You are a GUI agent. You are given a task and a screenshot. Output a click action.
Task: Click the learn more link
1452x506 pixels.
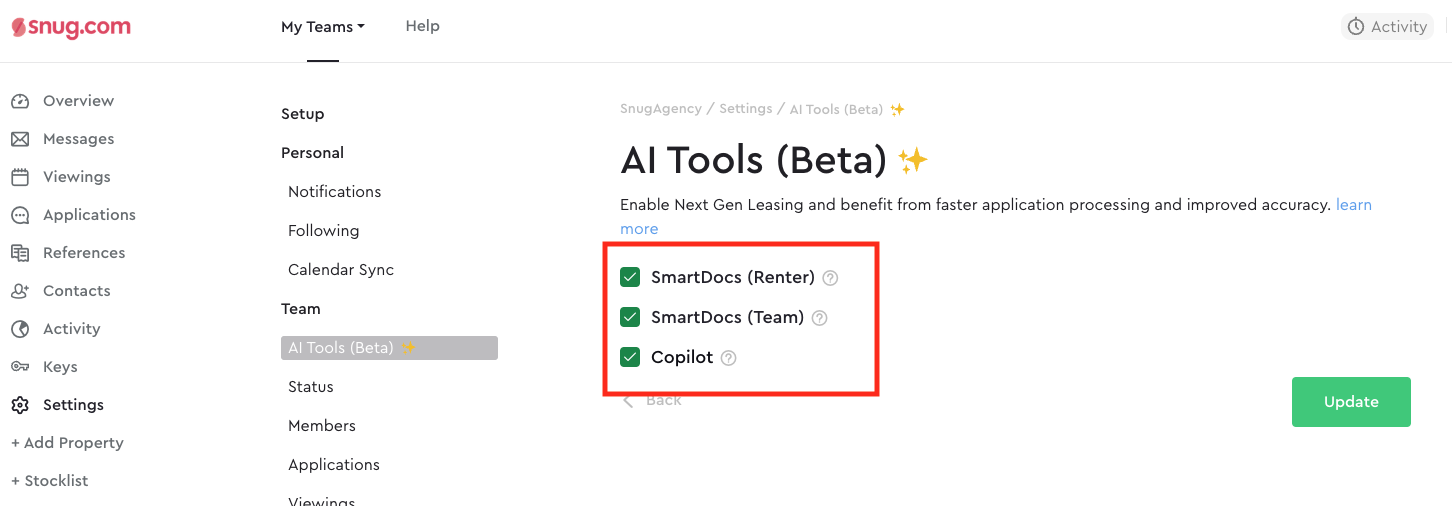coord(1354,205)
